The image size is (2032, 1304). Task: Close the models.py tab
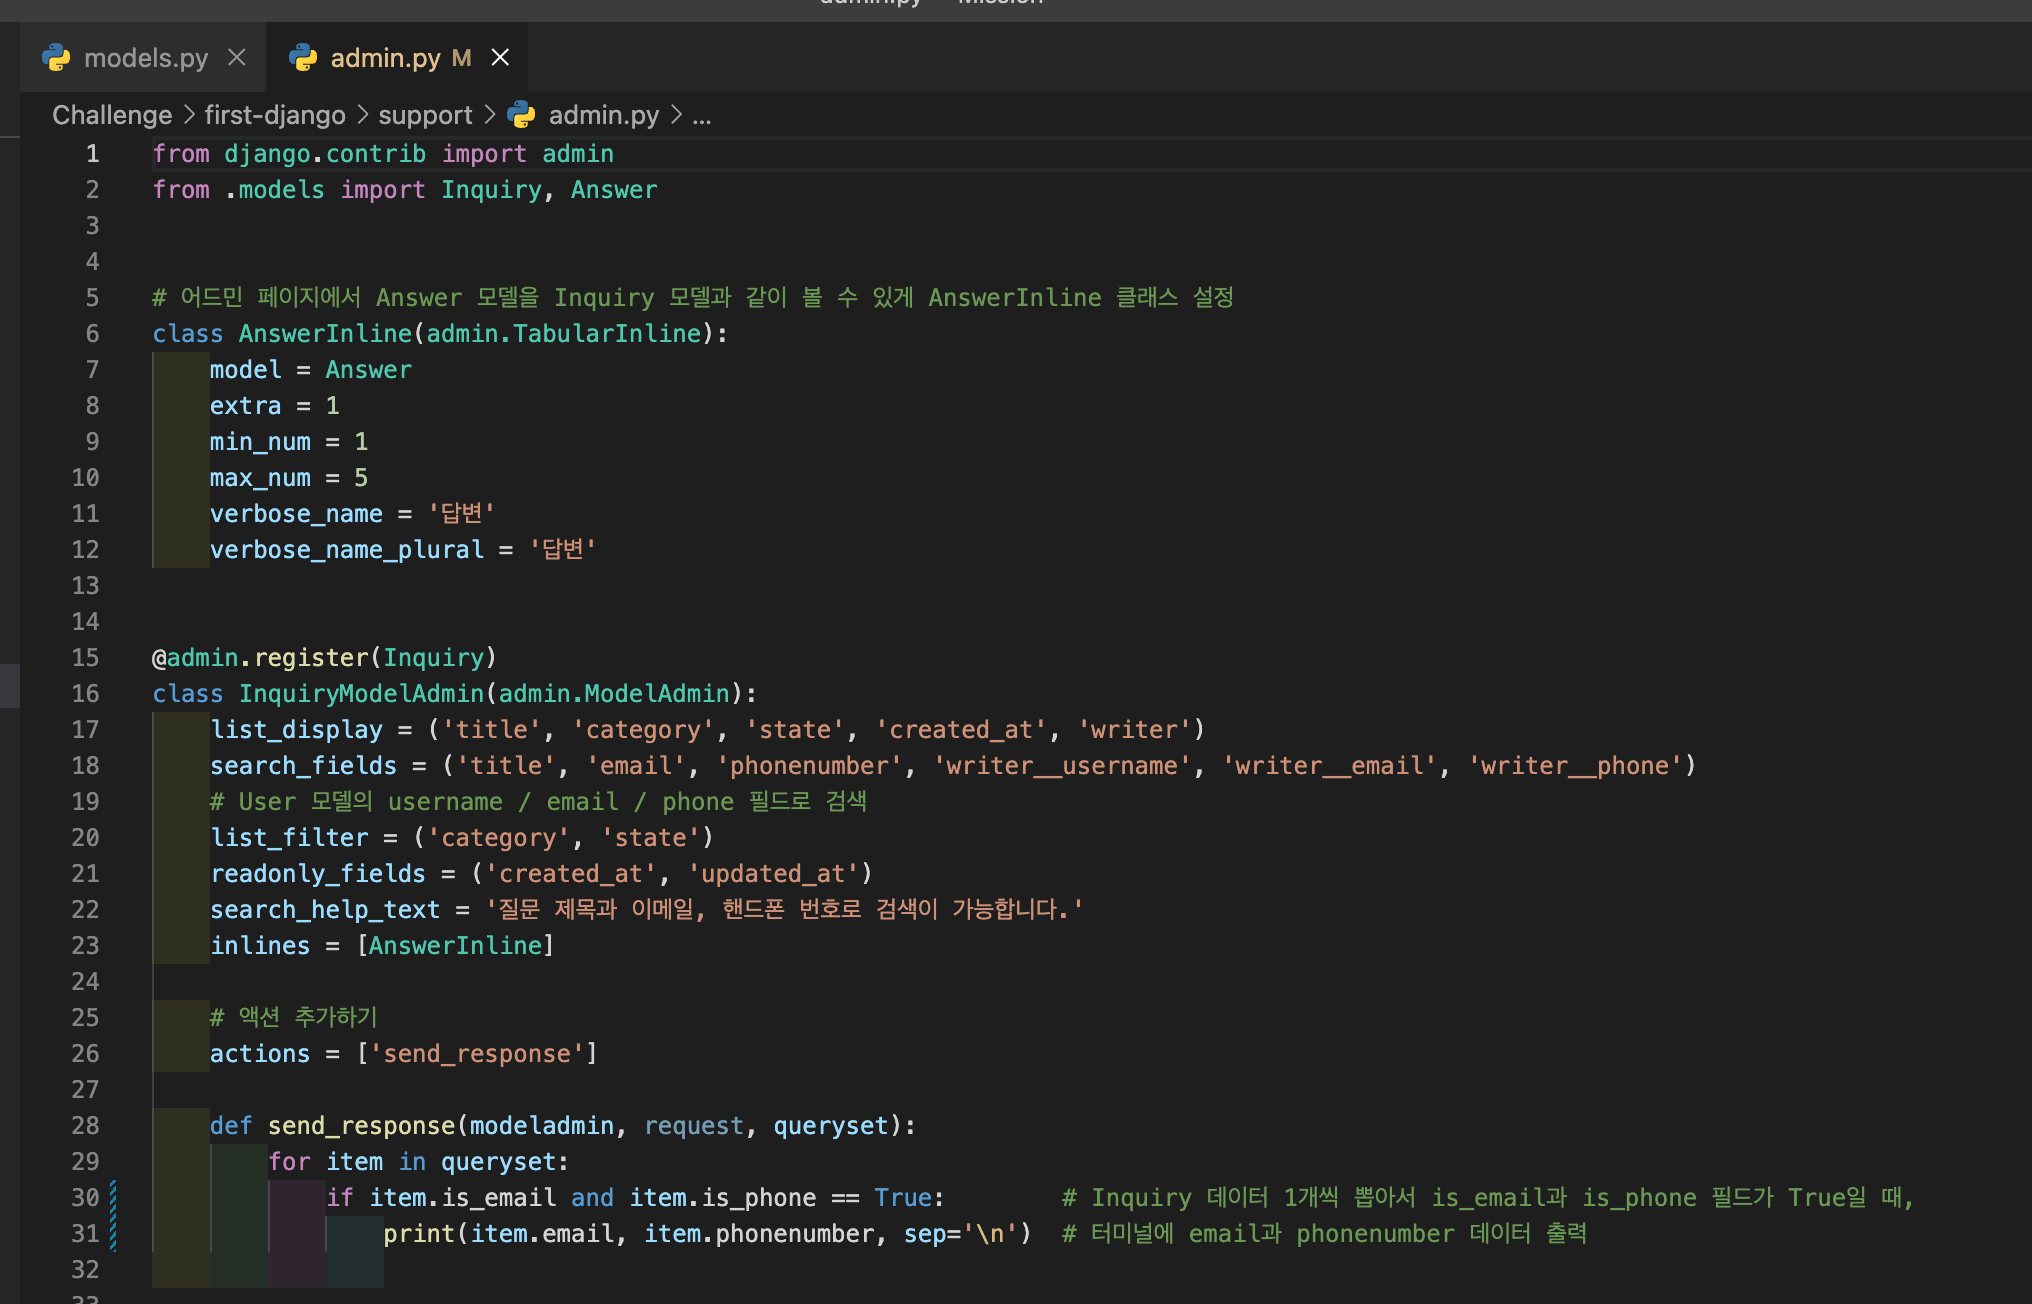tap(237, 58)
